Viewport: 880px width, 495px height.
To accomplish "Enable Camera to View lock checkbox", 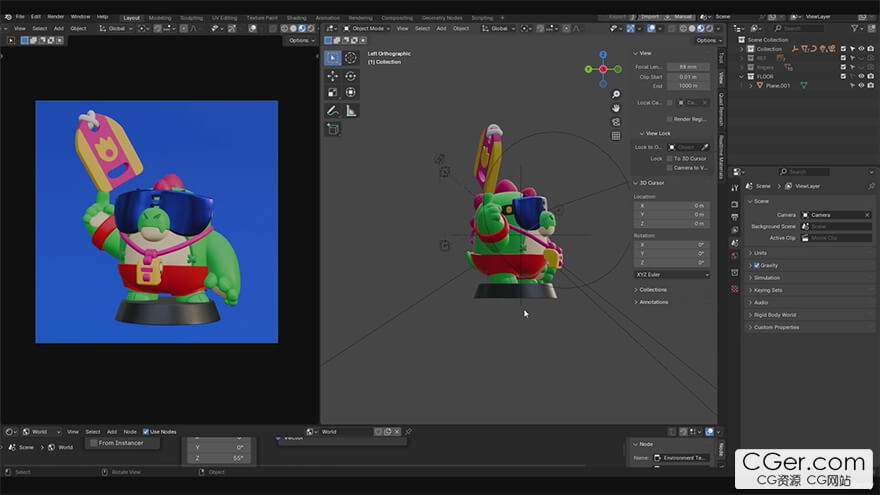I will [x=670, y=168].
